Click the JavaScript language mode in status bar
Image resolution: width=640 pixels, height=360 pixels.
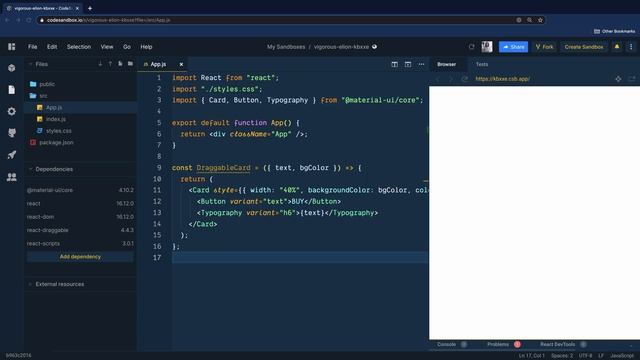pyautogui.click(x=622, y=356)
